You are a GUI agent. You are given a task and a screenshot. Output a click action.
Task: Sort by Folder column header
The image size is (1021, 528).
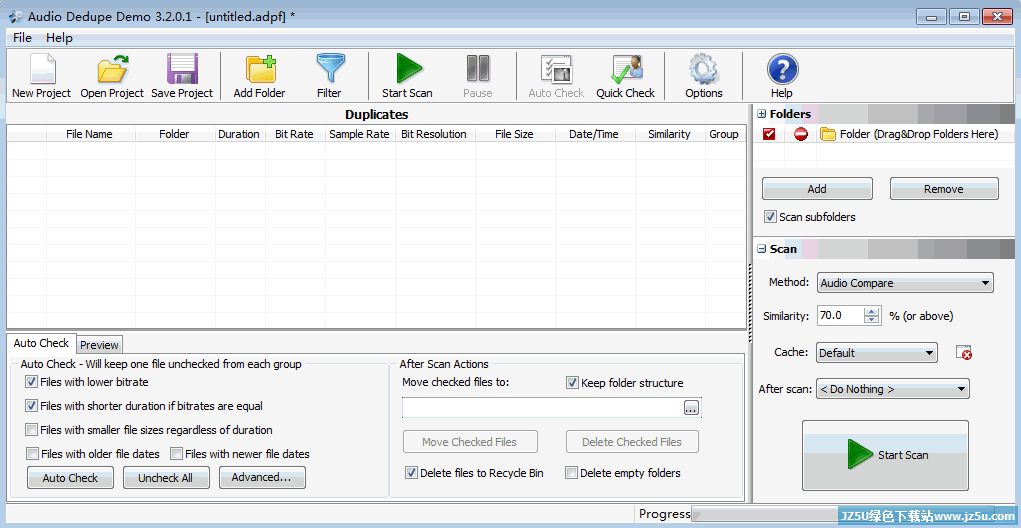point(175,134)
